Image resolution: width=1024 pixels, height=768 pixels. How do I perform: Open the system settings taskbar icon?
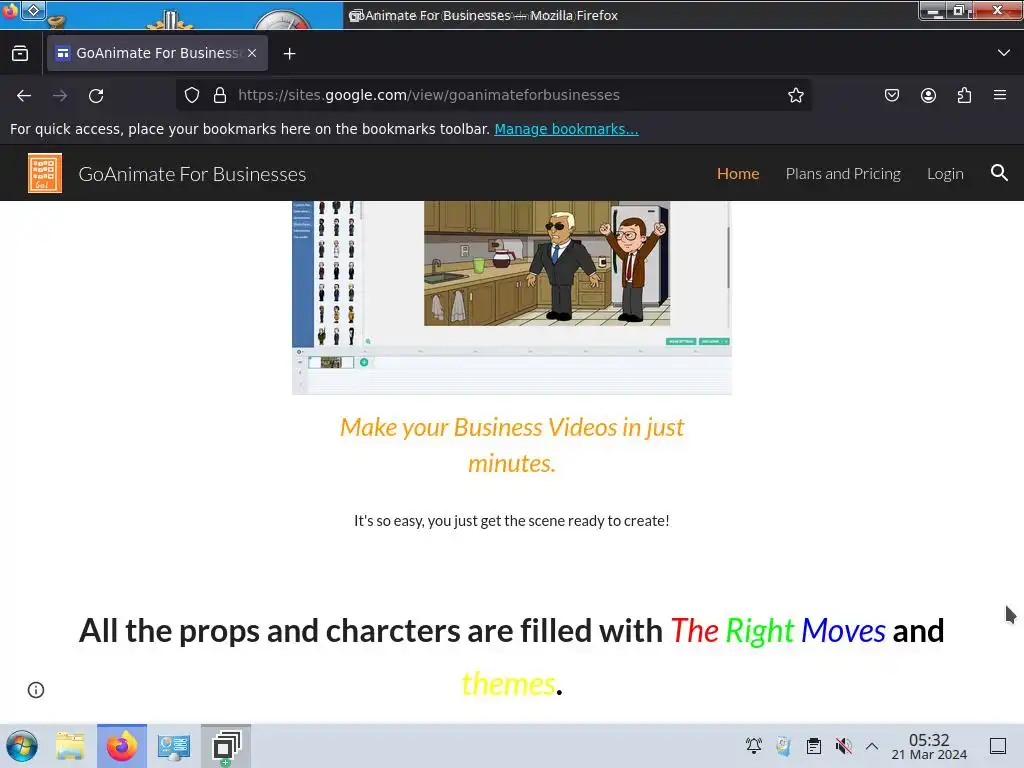[x=174, y=746]
